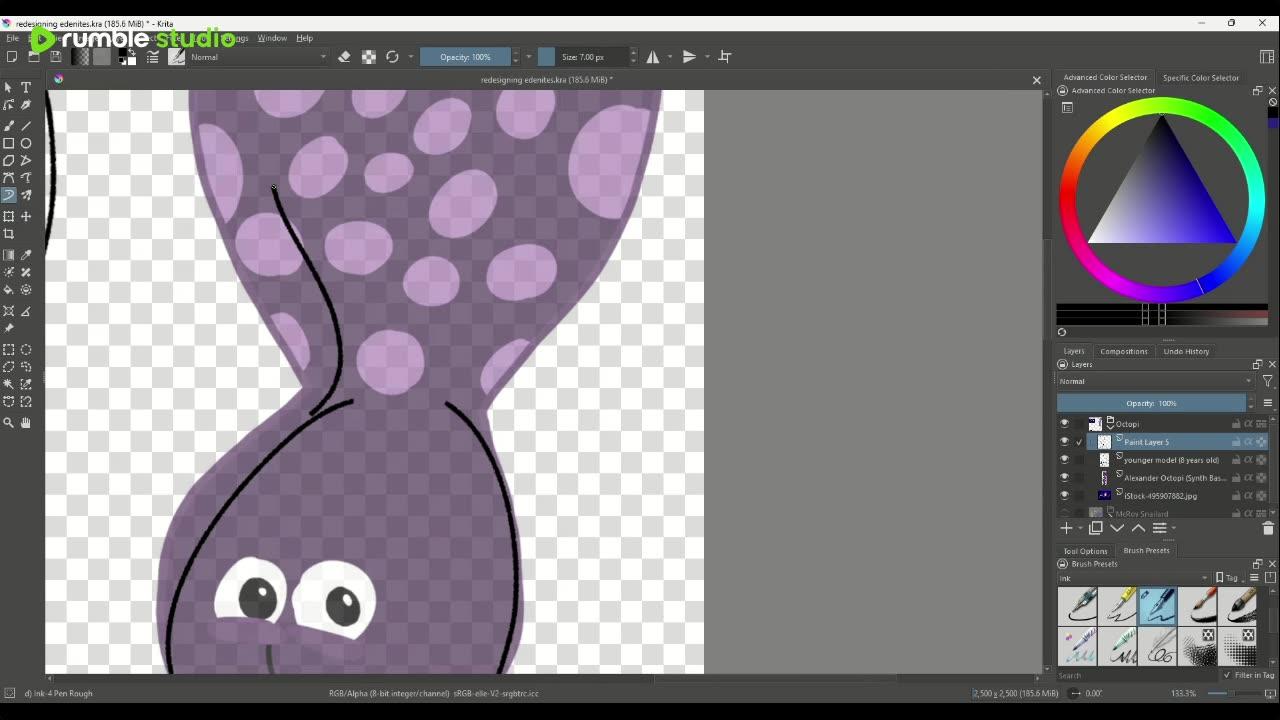This screenshot has height=720, width=1280.
Task: Click Reload Original Preset icon
Action: coord(392,57)
